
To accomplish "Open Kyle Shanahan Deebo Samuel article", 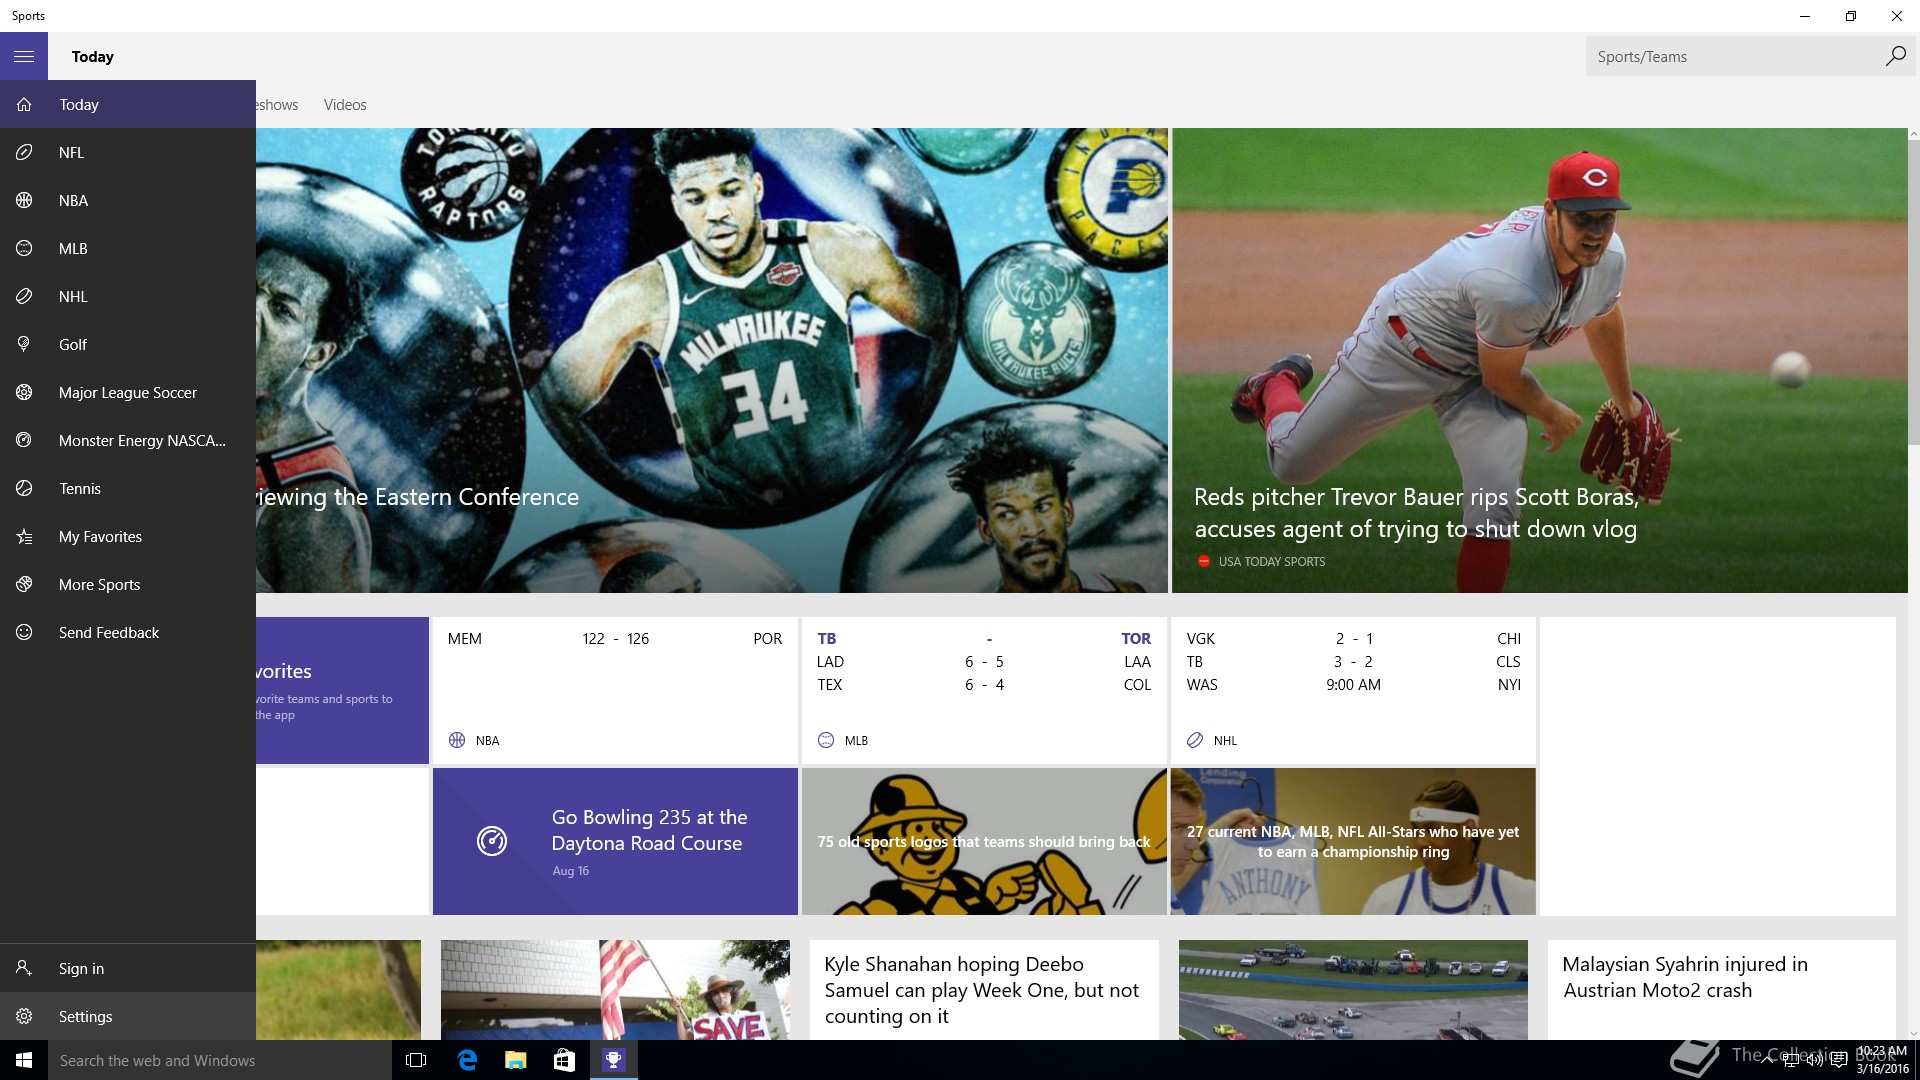I will tap(984, 990).
